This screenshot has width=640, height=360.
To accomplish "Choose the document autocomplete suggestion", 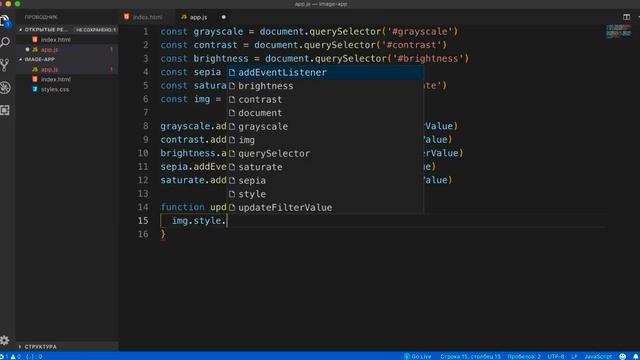I will tap(325, 113).
